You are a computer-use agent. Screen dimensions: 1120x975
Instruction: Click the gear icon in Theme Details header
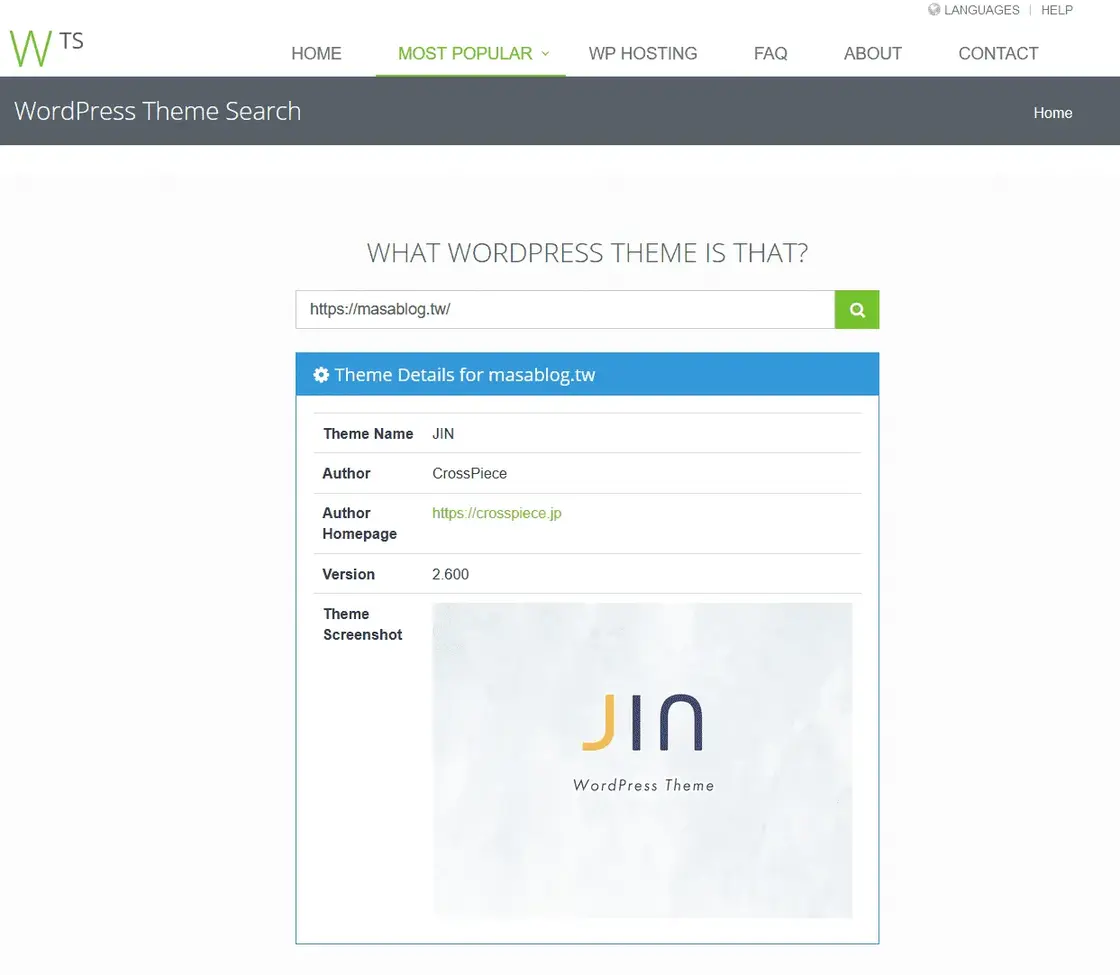(321, 374)
